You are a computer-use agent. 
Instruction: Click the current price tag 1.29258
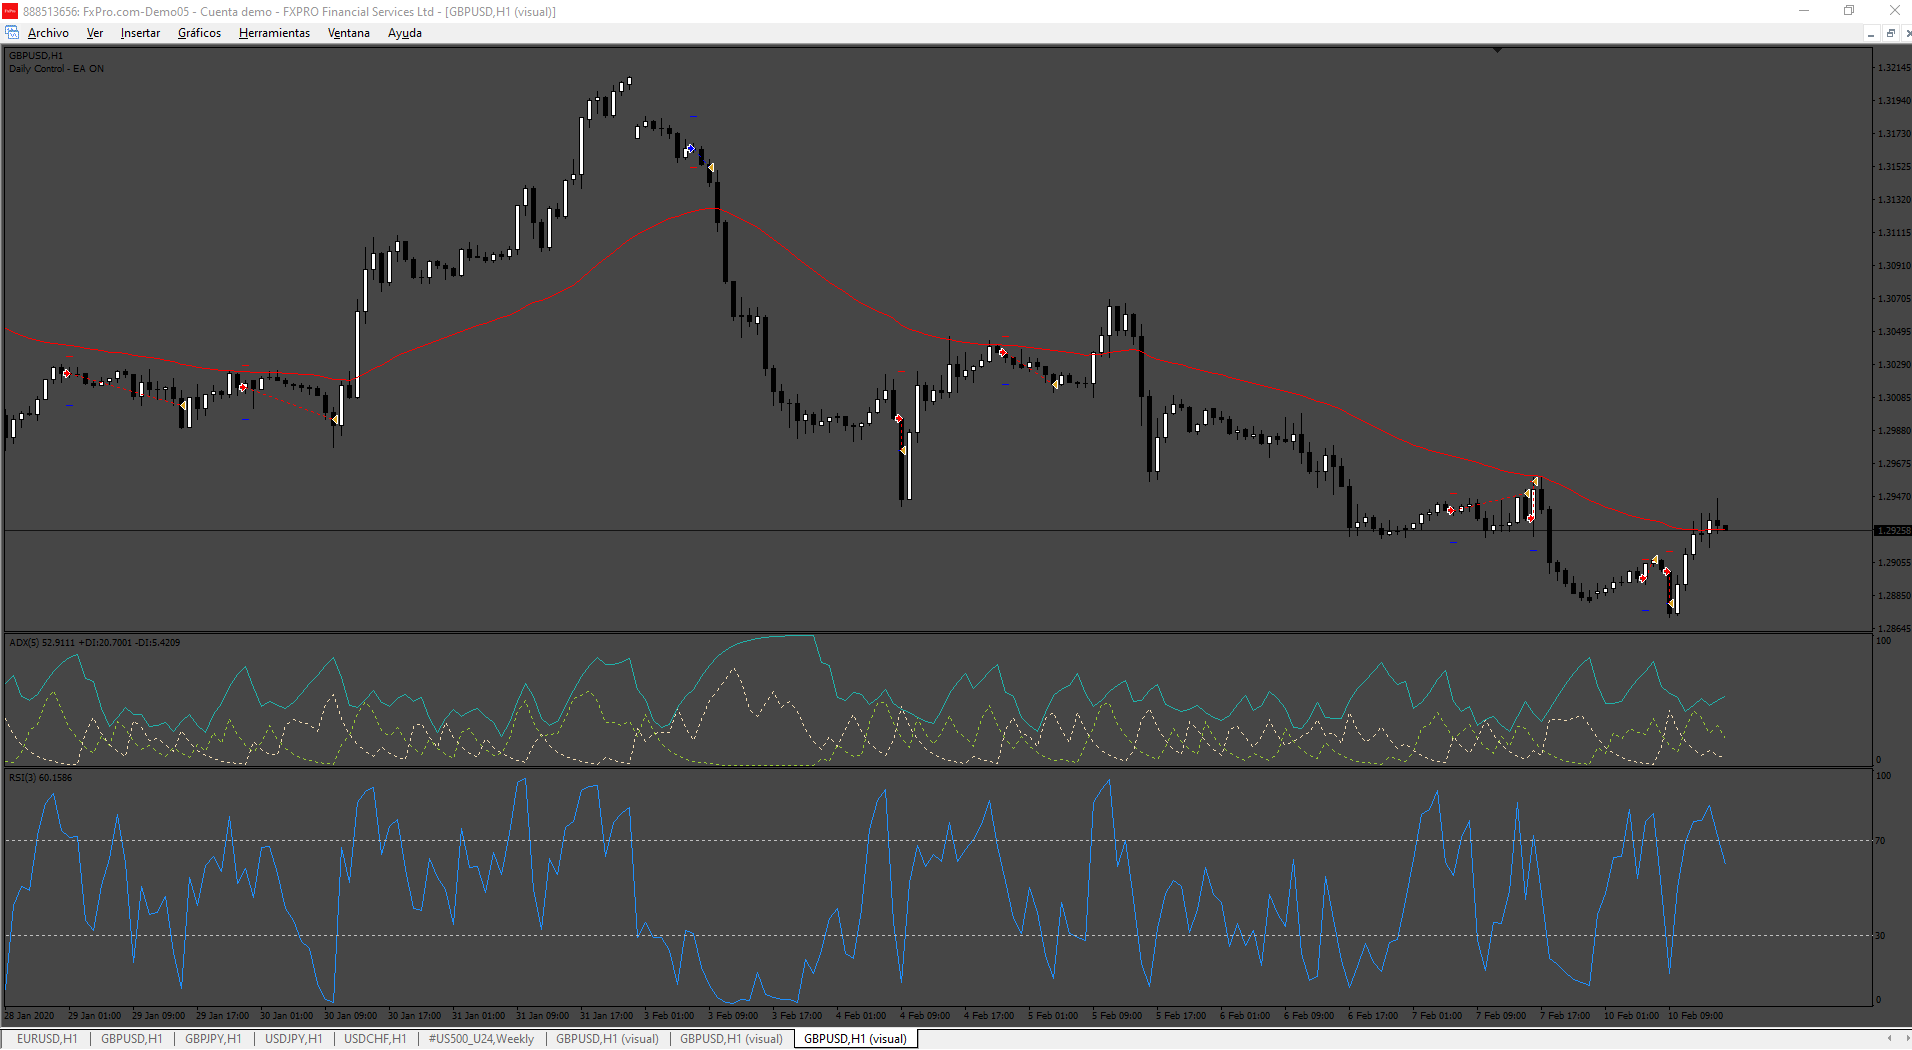1892,531
